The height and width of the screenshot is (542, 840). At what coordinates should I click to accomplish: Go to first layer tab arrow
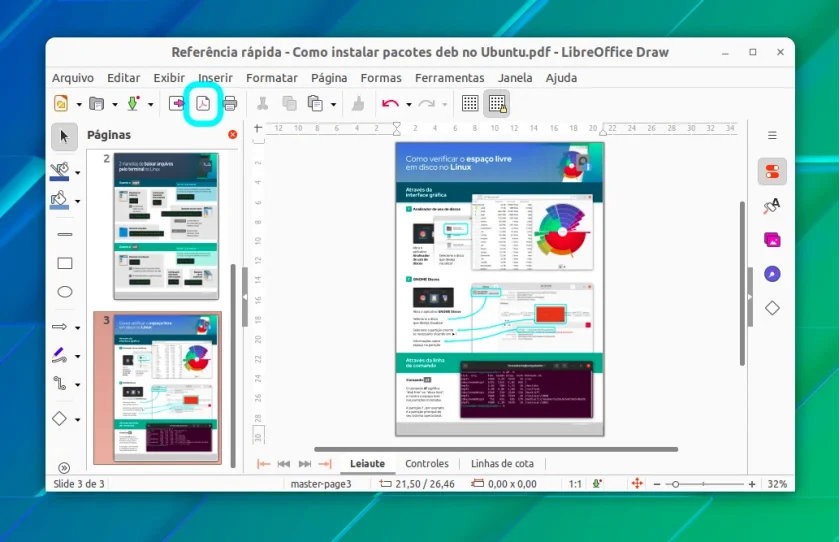click(263, 464)
